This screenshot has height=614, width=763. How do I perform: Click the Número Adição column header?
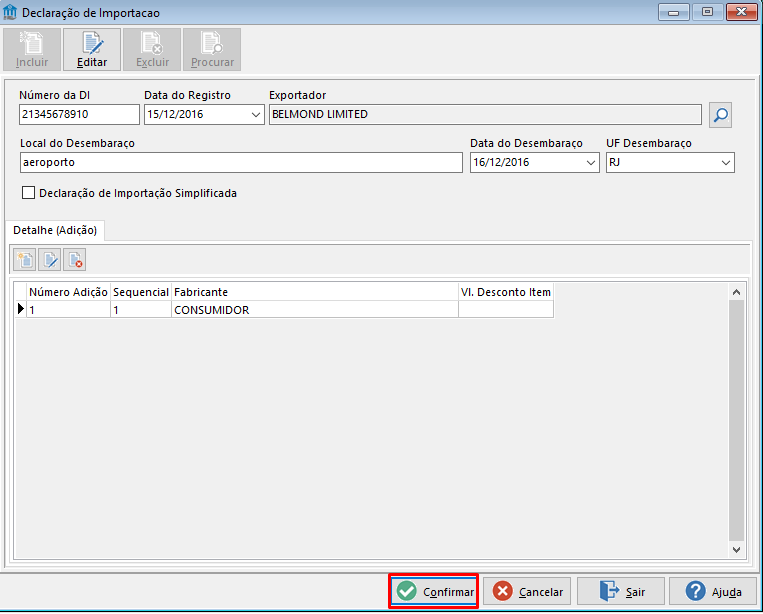point(68,292)
